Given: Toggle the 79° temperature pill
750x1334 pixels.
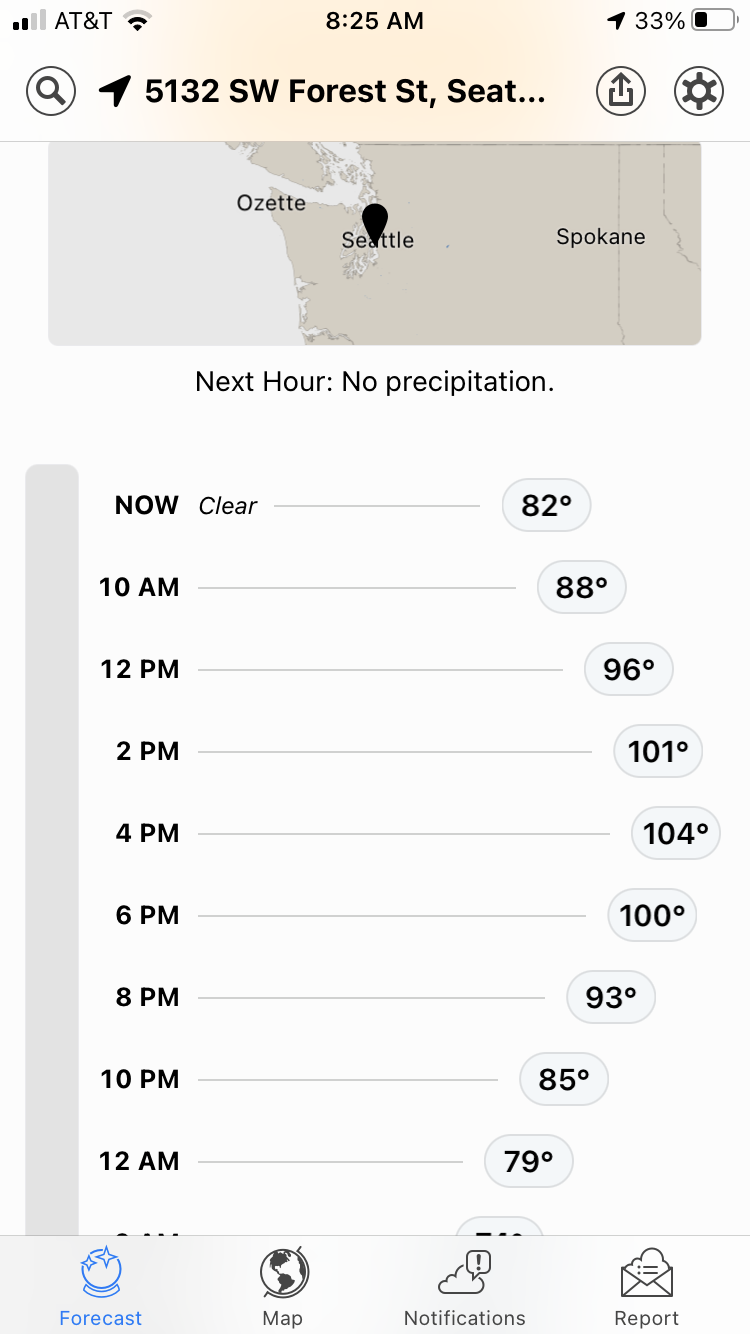Looking at the screenshot, I should coord(529,1161).
